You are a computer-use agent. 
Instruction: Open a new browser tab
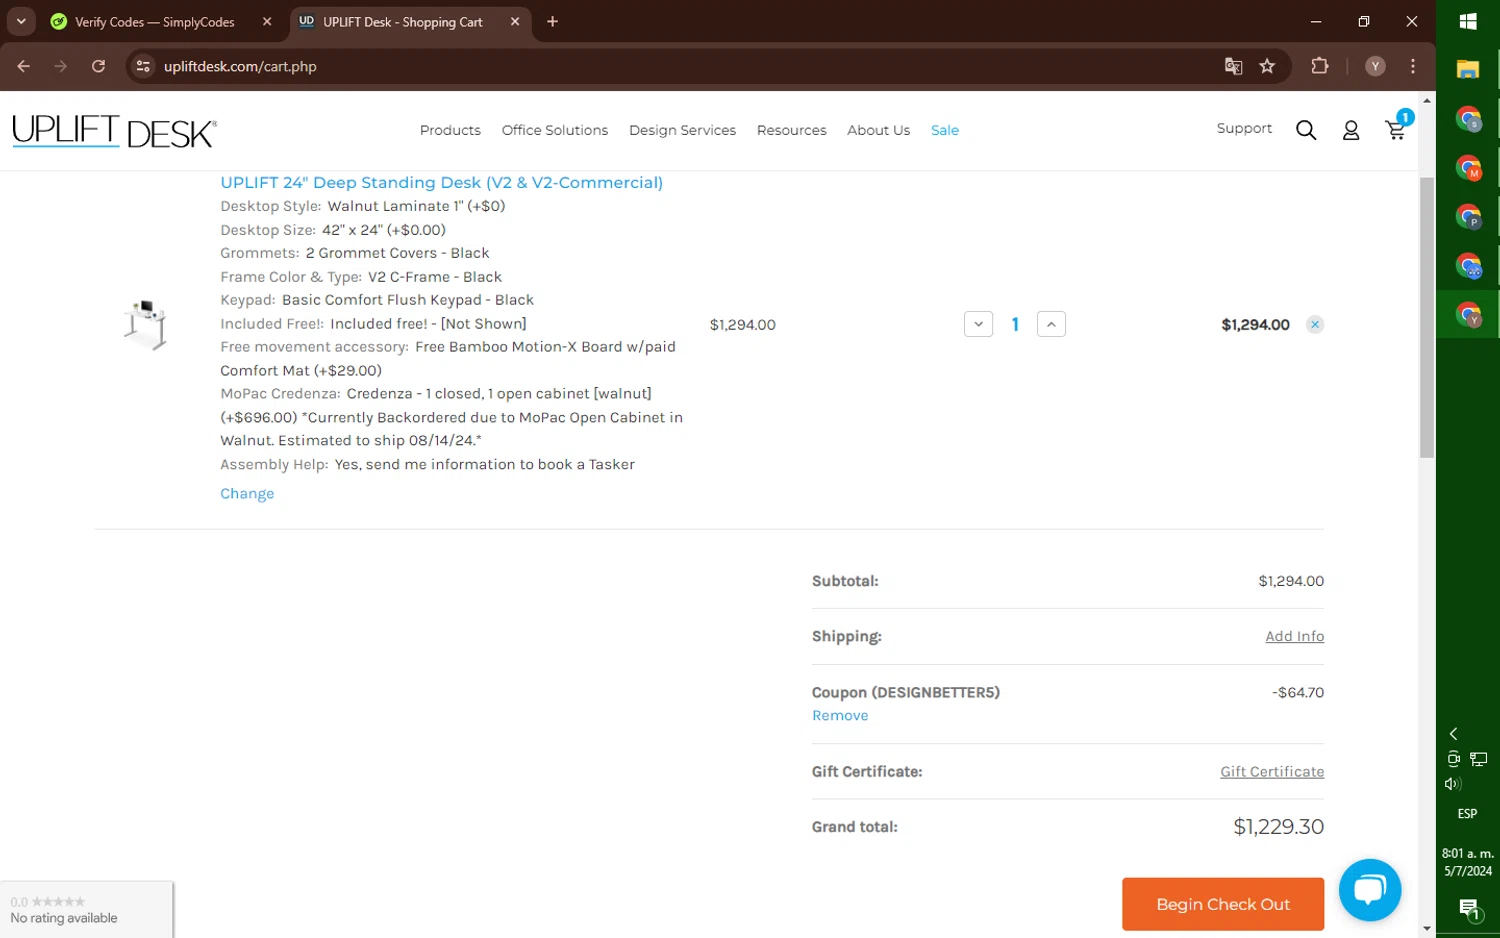pyautogui.click(x=552, y=21)
